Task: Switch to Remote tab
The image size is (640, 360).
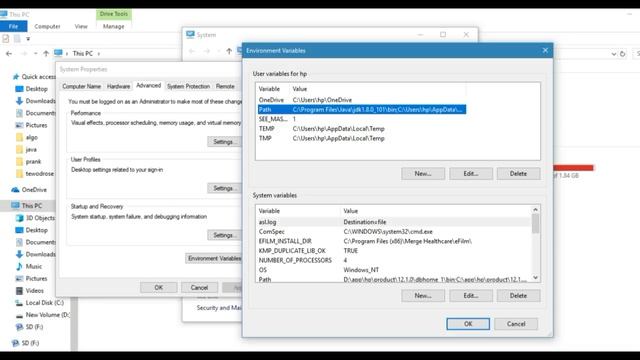Action: [x=225, y=87]
